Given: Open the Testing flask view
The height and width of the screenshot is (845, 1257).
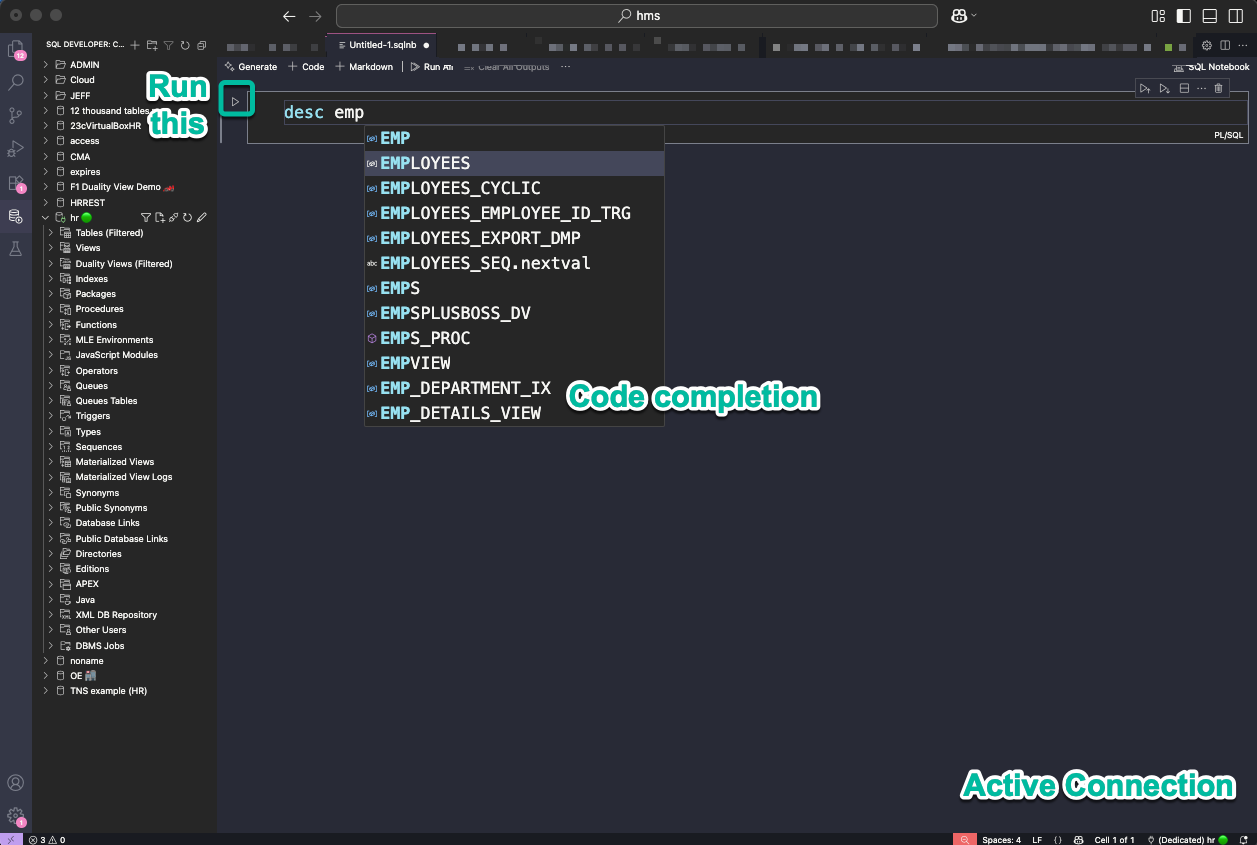Looking at the screenshot, I should (15, 249).
